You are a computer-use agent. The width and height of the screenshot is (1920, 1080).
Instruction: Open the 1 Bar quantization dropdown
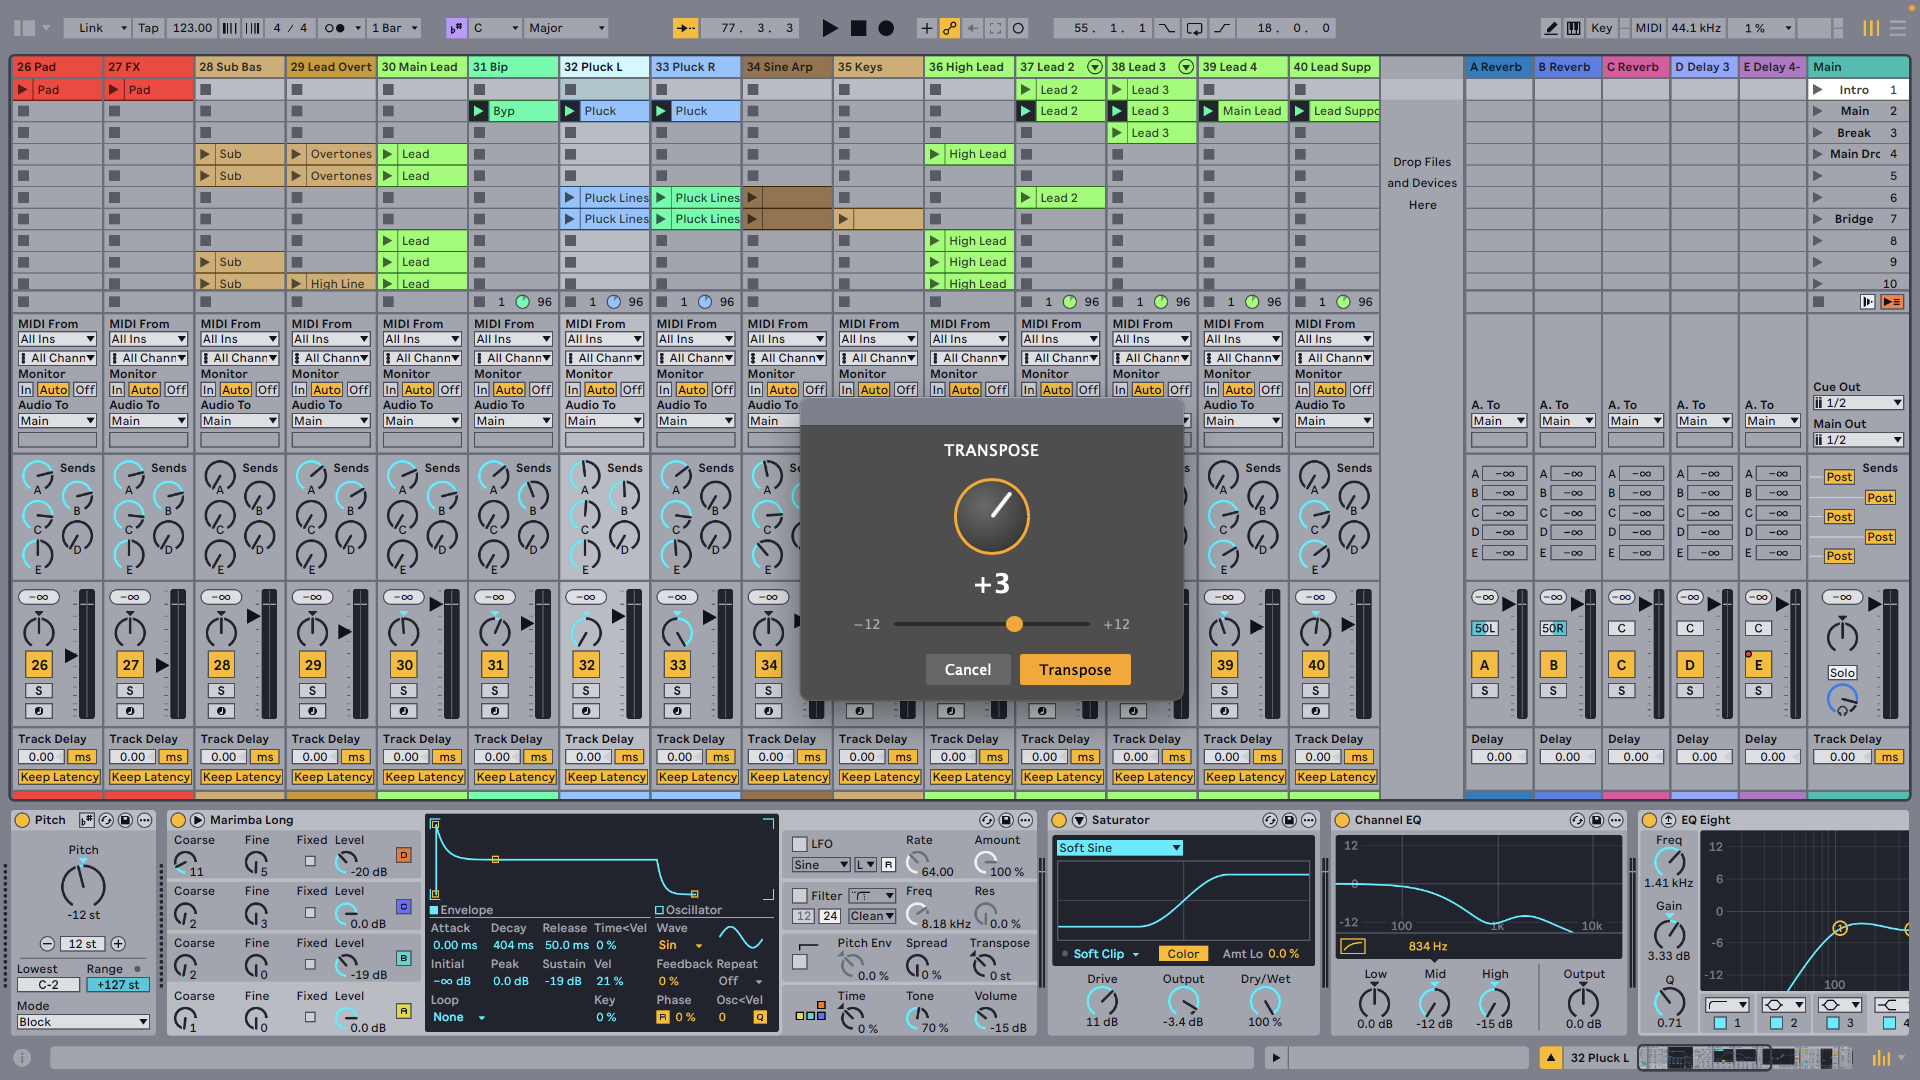click(395, 28)
